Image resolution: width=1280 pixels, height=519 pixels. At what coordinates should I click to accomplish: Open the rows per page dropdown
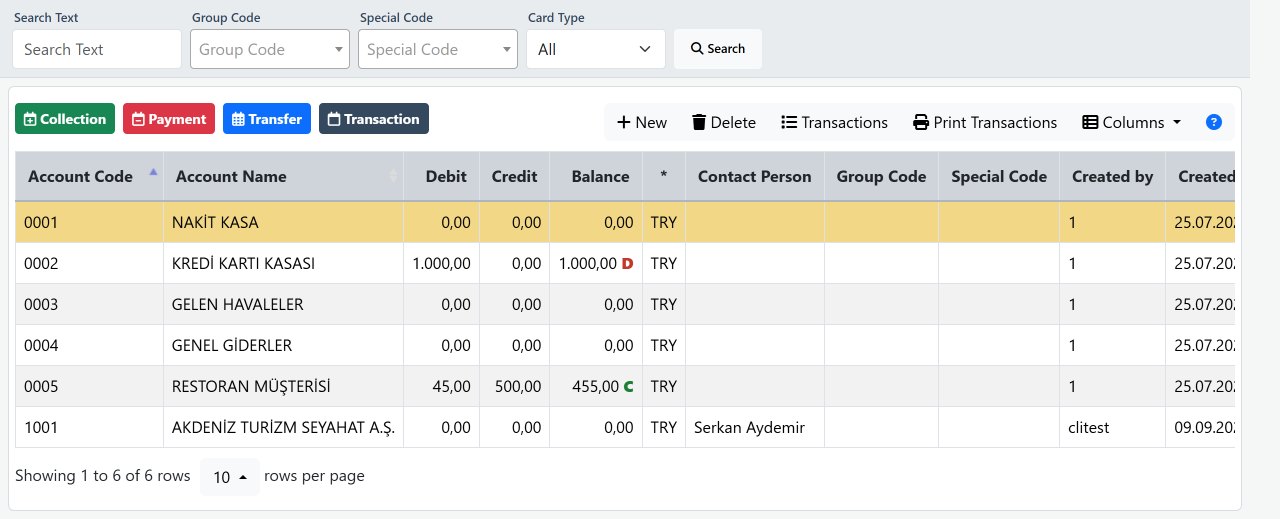[x=230, y=477]
